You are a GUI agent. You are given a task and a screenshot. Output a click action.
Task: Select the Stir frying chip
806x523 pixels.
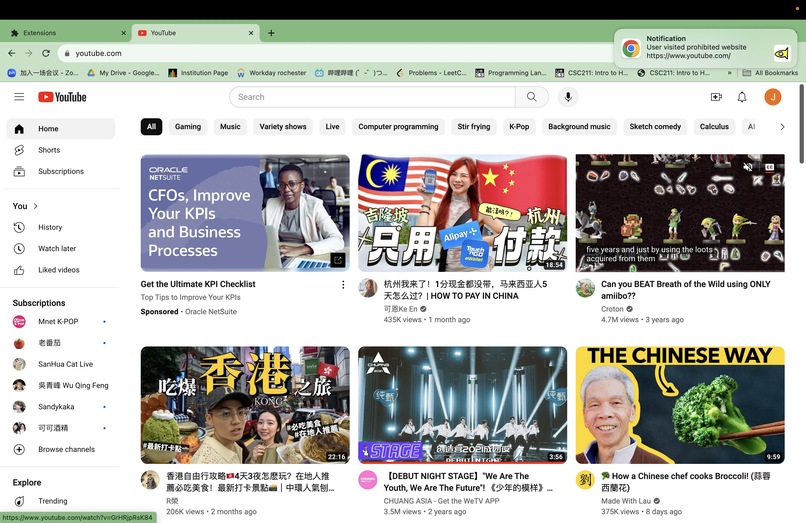pos(474,127)
